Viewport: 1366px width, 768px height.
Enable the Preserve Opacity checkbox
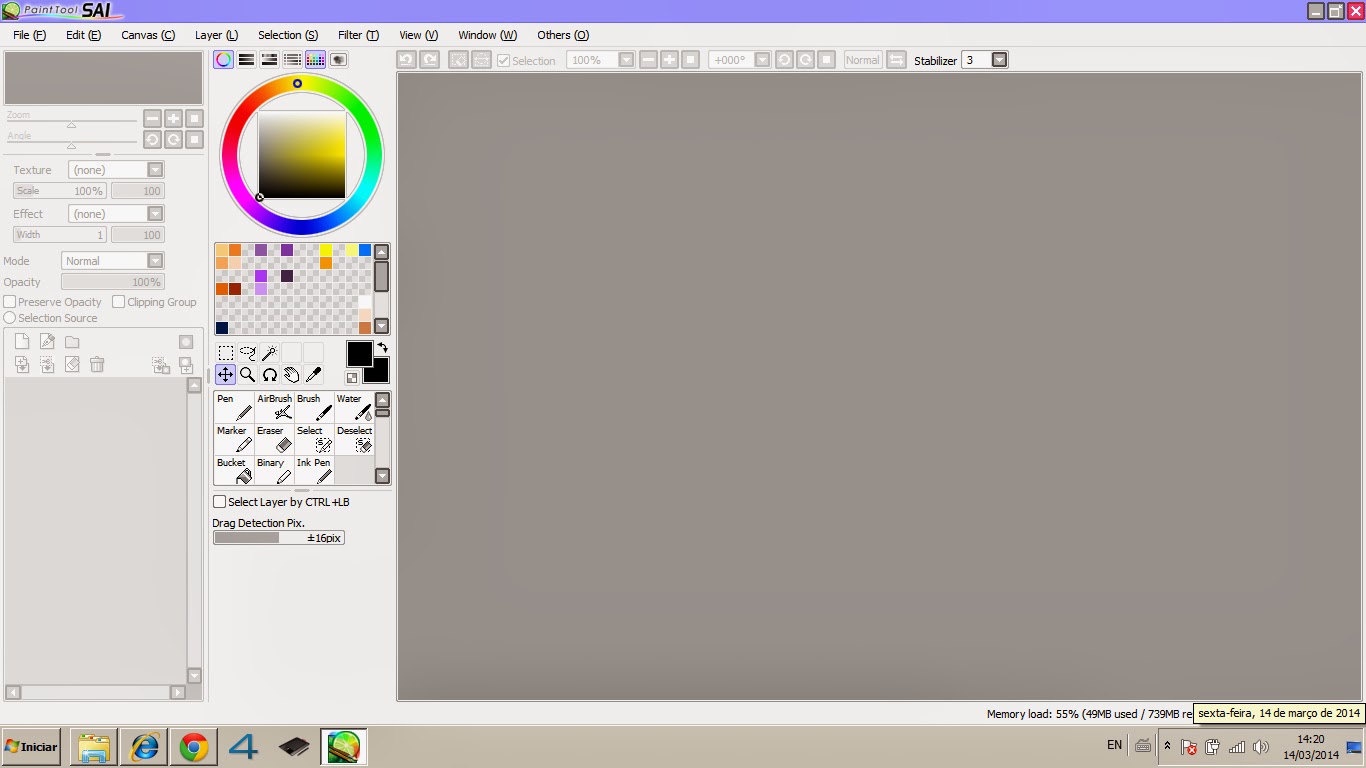pos(9,301)
